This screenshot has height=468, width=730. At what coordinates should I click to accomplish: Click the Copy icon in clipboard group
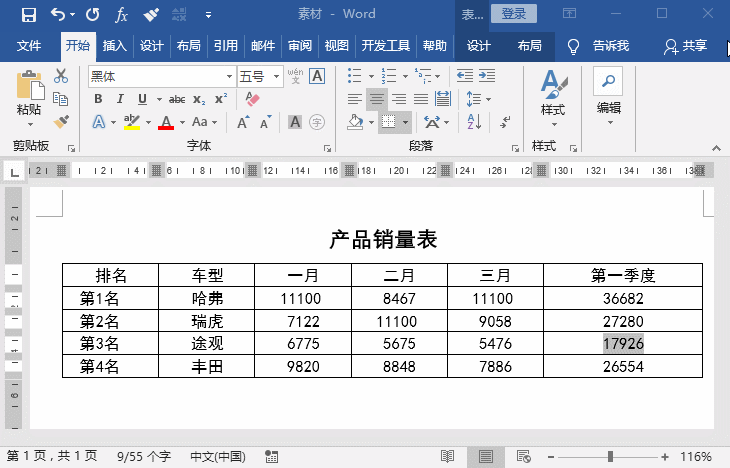pyautogui.click(x=61, y=99)
